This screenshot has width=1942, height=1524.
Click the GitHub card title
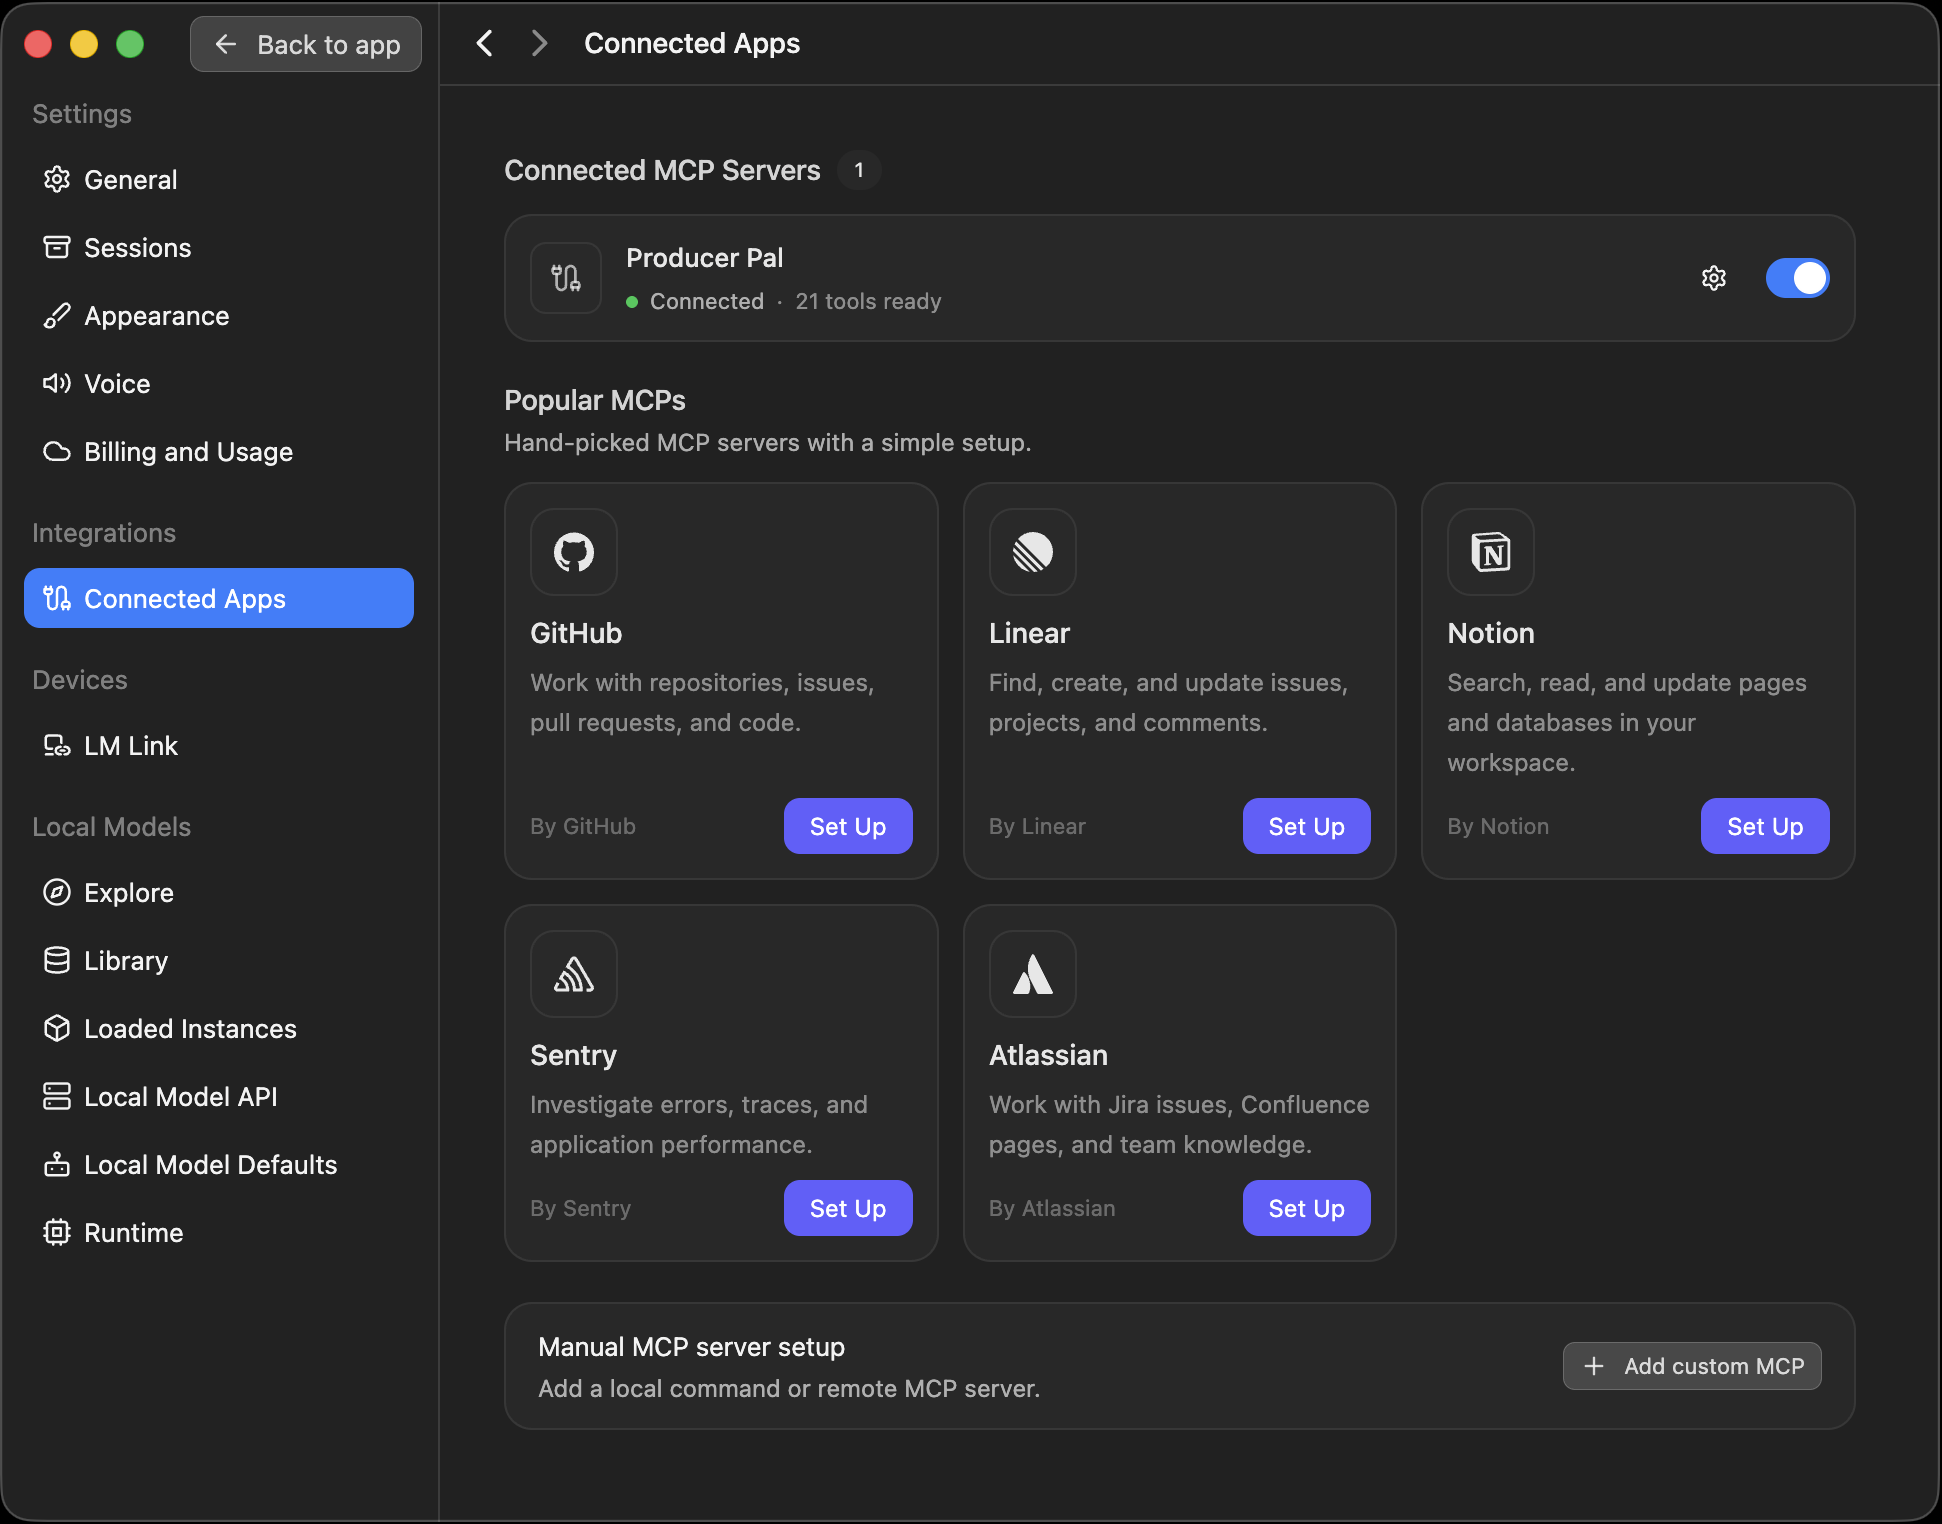[x=576, y=633]
